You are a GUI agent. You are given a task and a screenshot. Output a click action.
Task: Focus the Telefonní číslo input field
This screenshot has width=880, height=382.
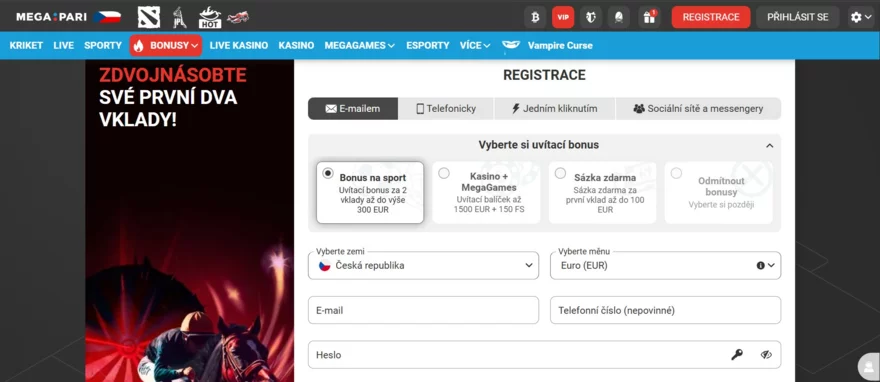[665, 310]
